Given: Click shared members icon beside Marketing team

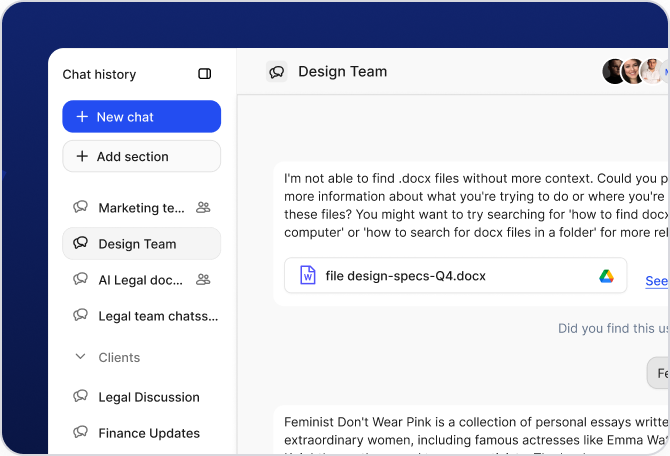Looking at the screenshot, I should (203, 208).
